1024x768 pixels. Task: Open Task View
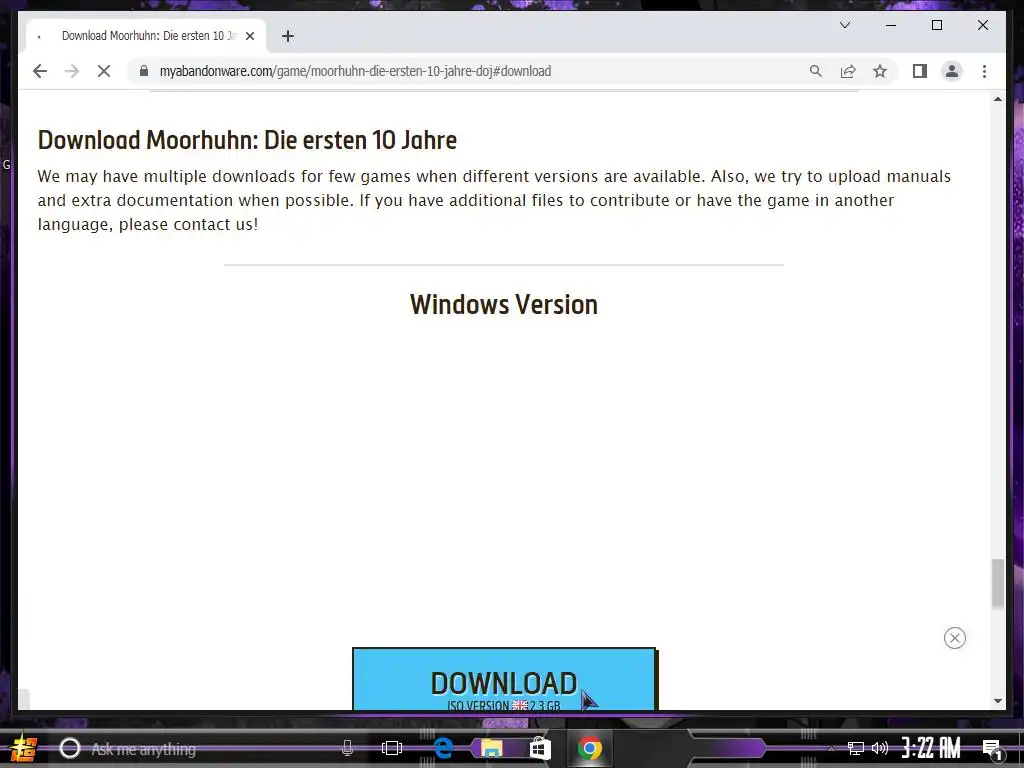pos(392,748)
